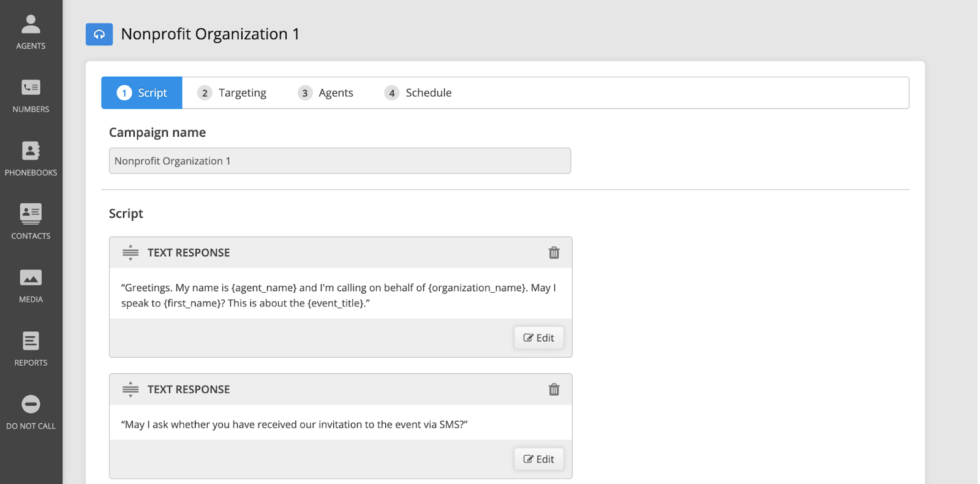View Reports from the sidebar
Screen dimensions: 980x484
click(x=31, y=347)
